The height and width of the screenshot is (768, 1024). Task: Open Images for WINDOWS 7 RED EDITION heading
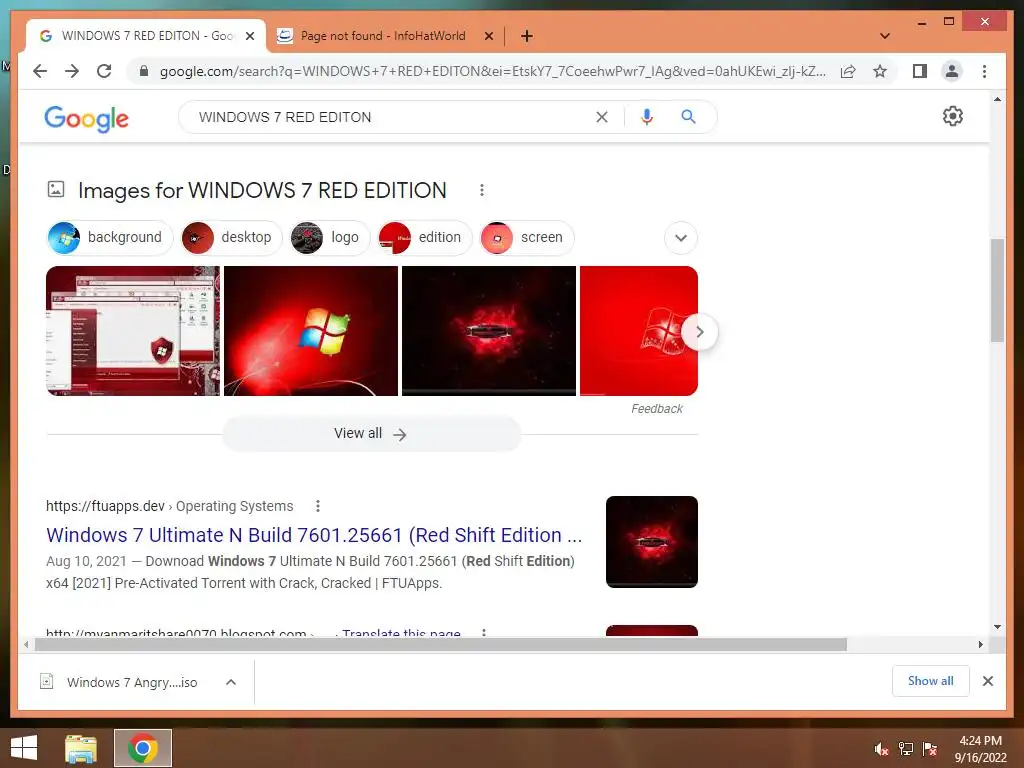tap(262, 190)
